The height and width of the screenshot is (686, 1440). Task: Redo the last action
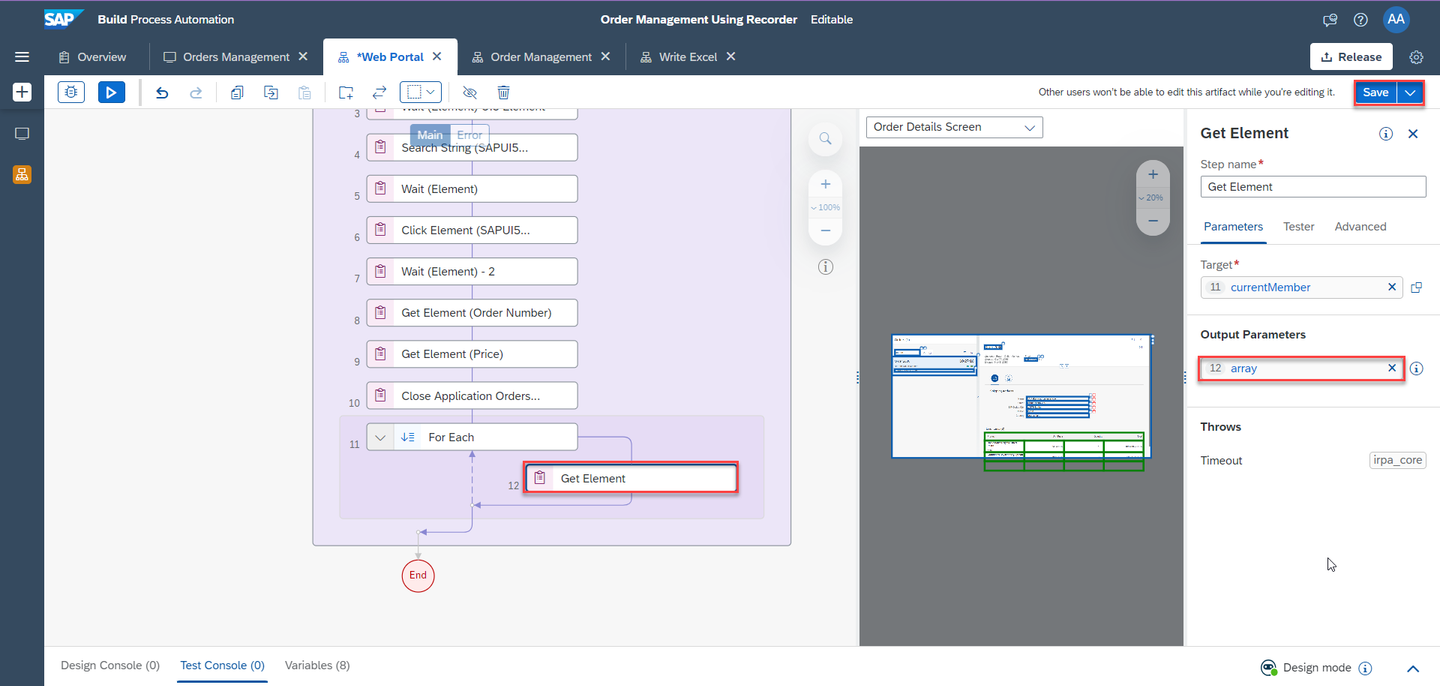click(x=196, y=92)
